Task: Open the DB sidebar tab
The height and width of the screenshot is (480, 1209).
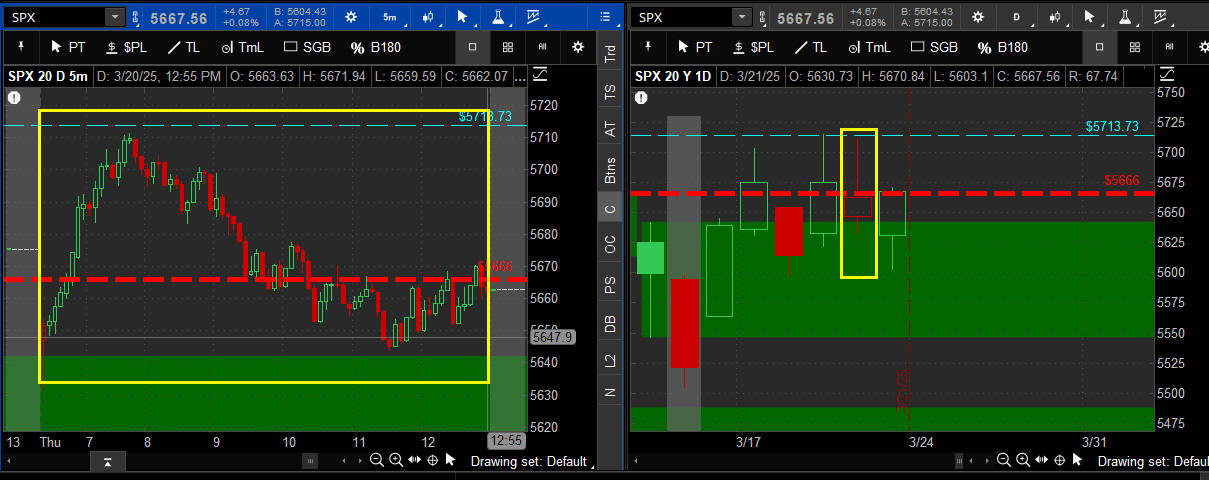Action: 610,324
